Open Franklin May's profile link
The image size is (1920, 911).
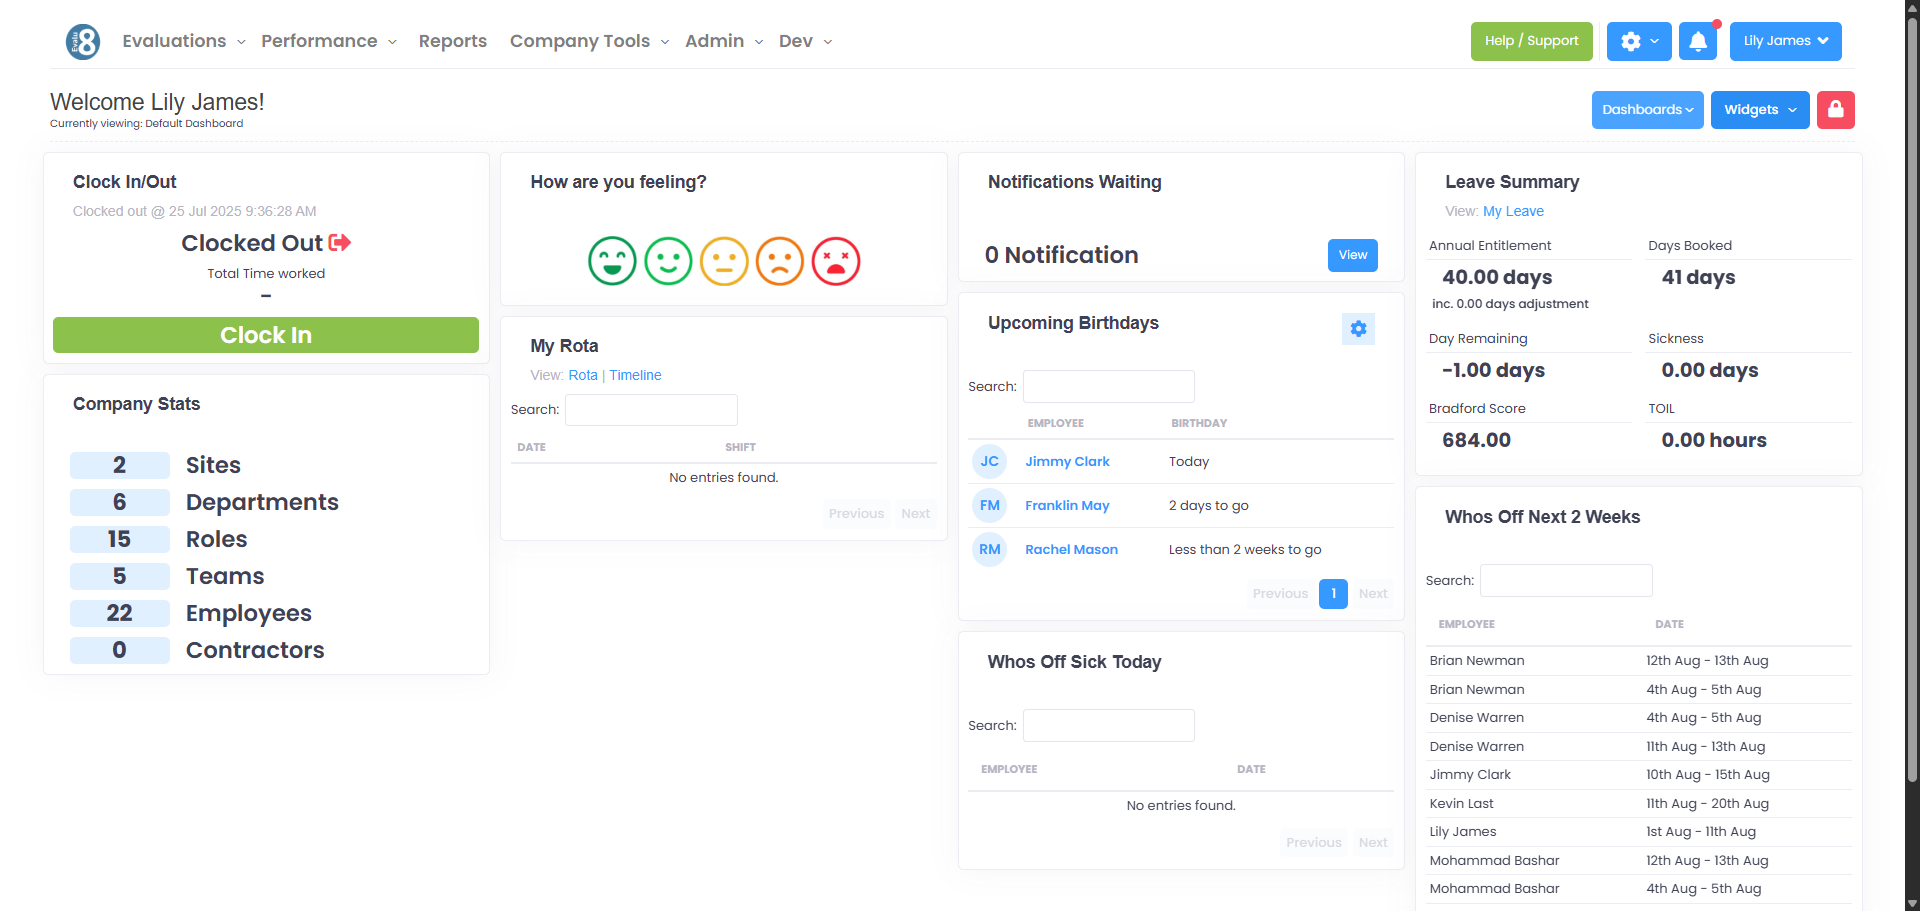tap(1067, 505)
